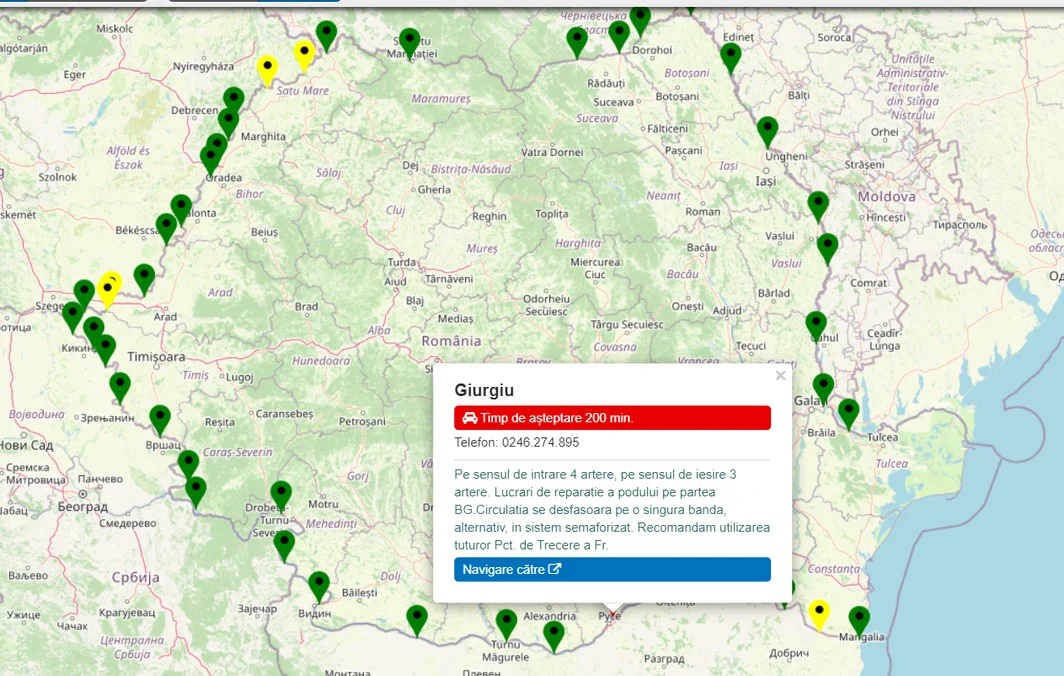Screen dimensions: 1064x676
Task: Click the Timișoara city label
Action: coord(156,357)
